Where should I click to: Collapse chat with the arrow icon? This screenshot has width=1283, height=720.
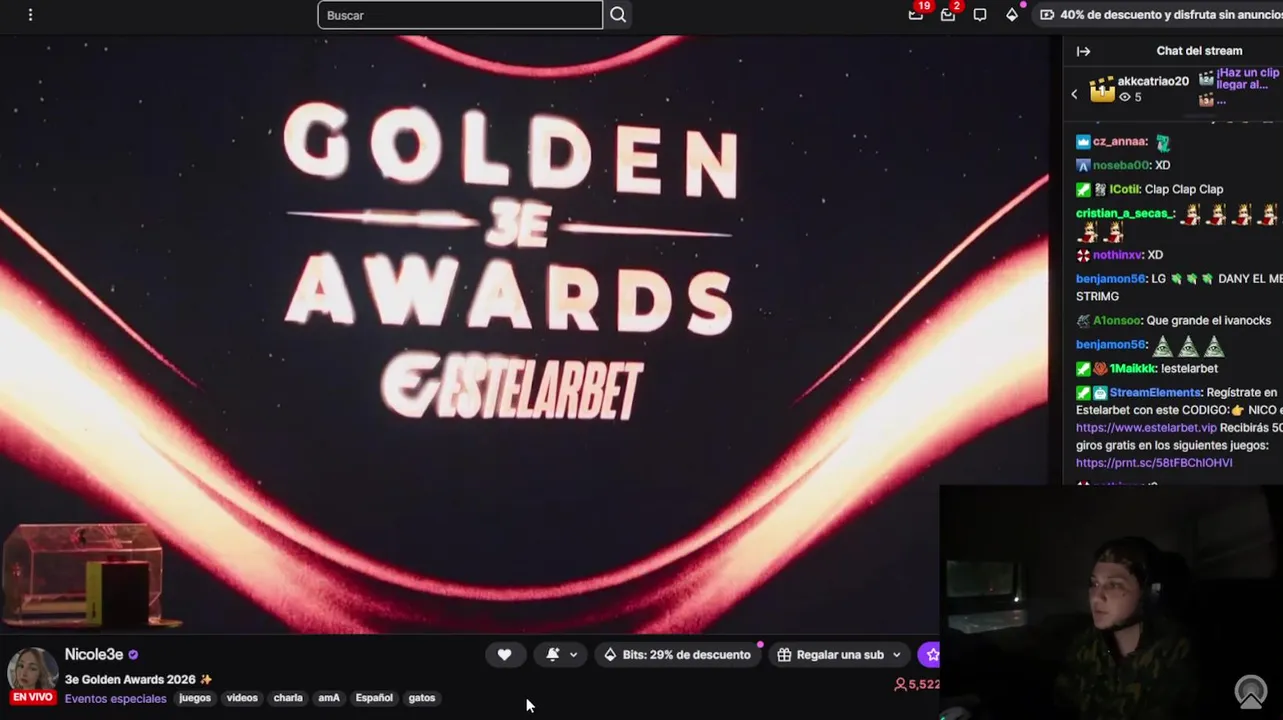(1083, 51)
